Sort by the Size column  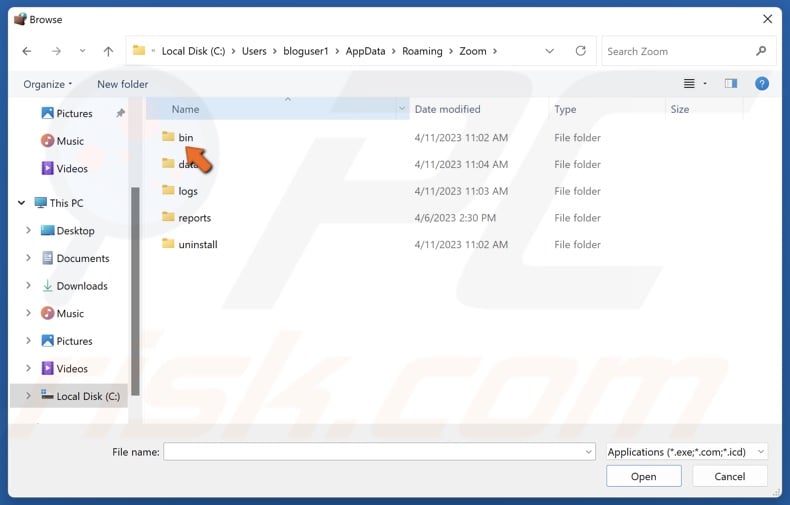click(679, 109)
